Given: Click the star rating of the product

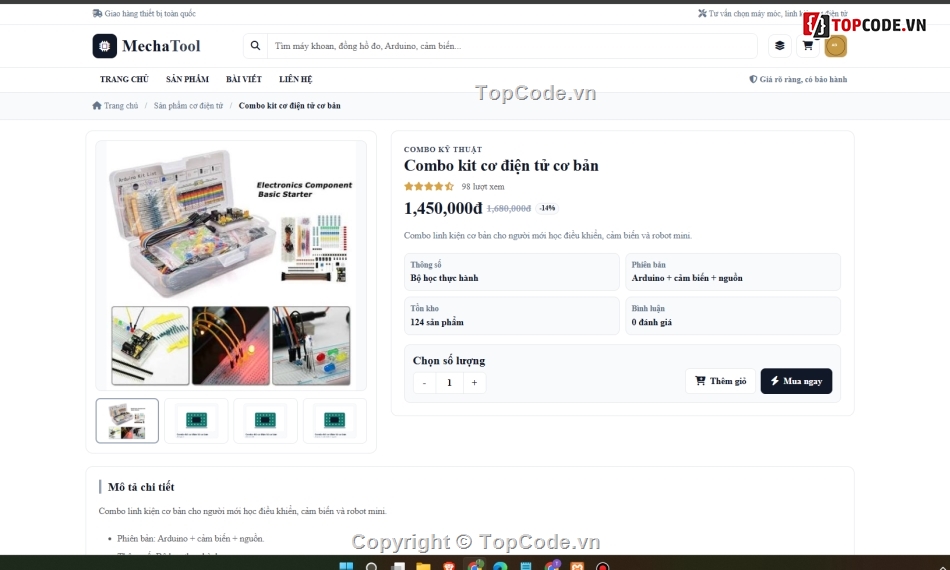Looking at the screenshot, I should (x=429, y=187).
